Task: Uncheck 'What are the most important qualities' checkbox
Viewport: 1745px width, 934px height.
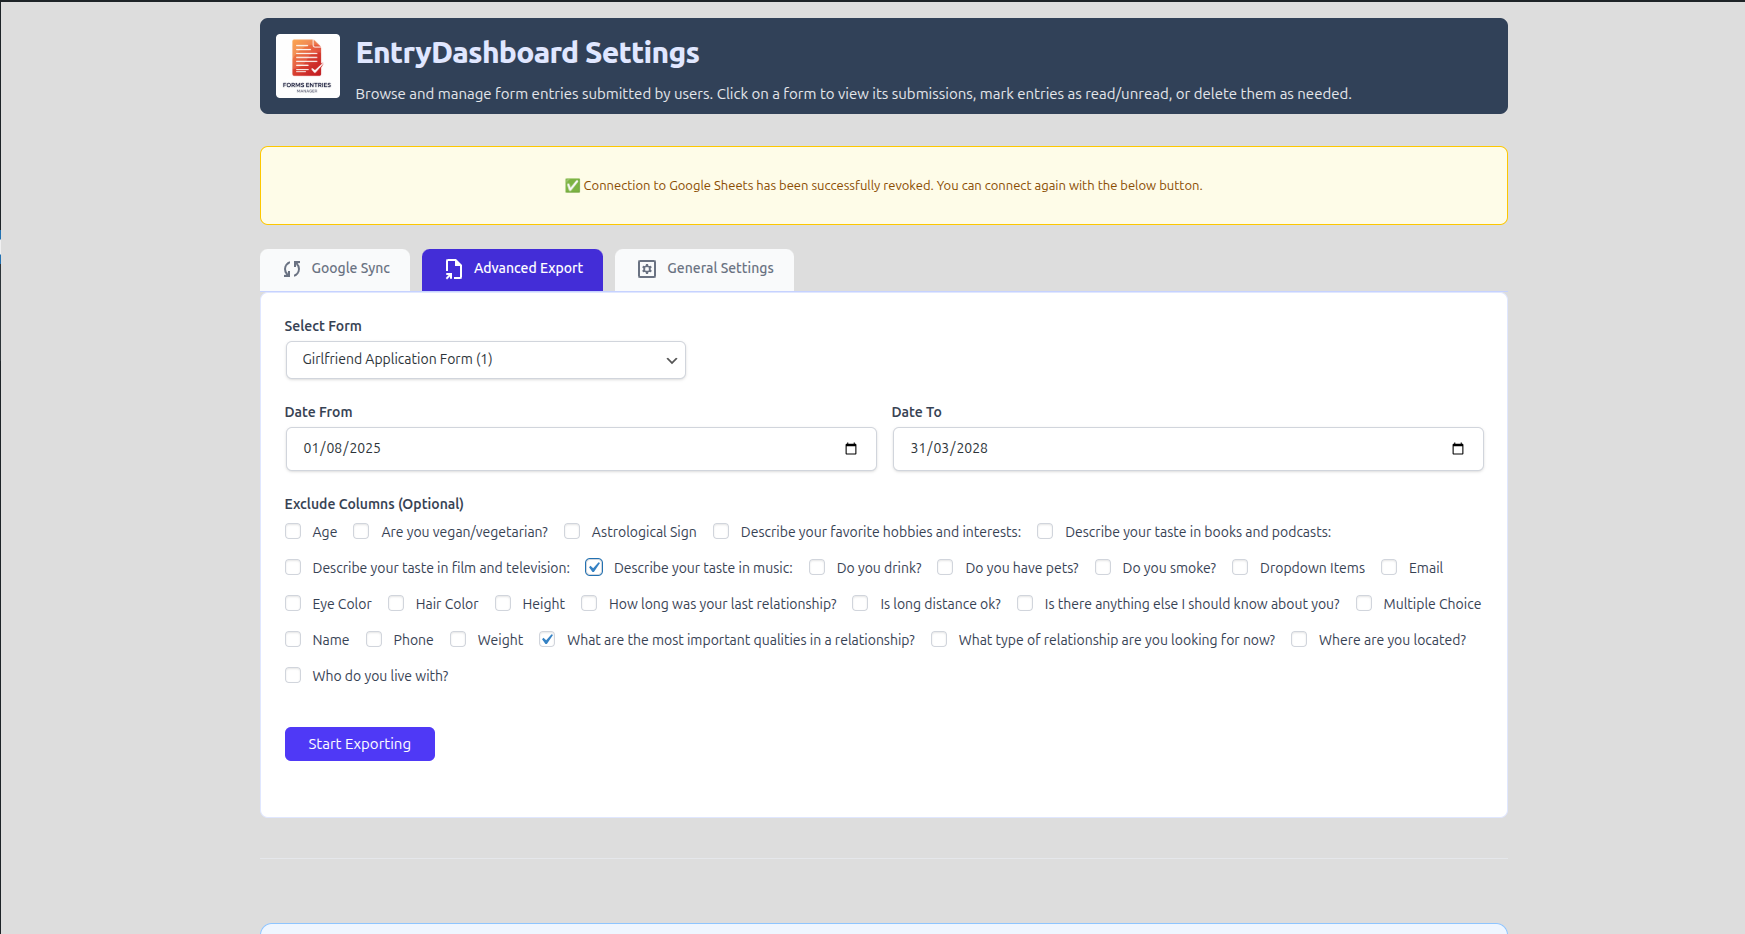Action: (547, 639)
